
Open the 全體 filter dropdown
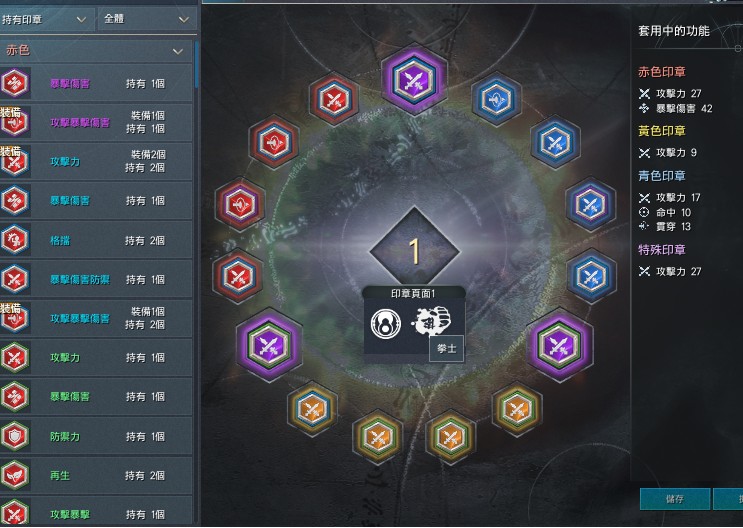pyautogui.click(x=147, y=19)
